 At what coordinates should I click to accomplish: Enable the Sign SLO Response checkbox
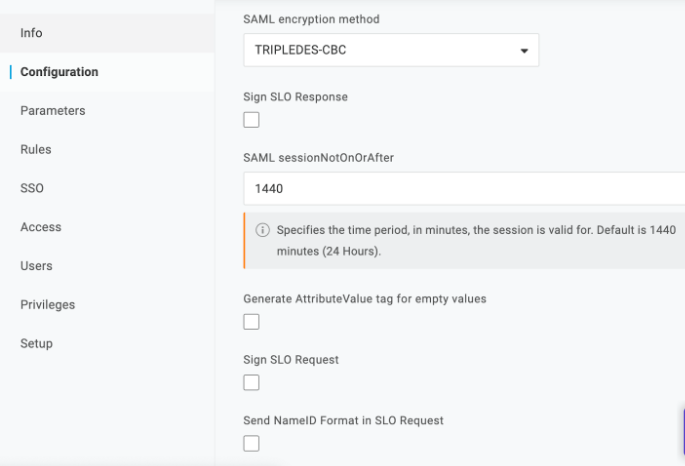[x=251, y=120]
